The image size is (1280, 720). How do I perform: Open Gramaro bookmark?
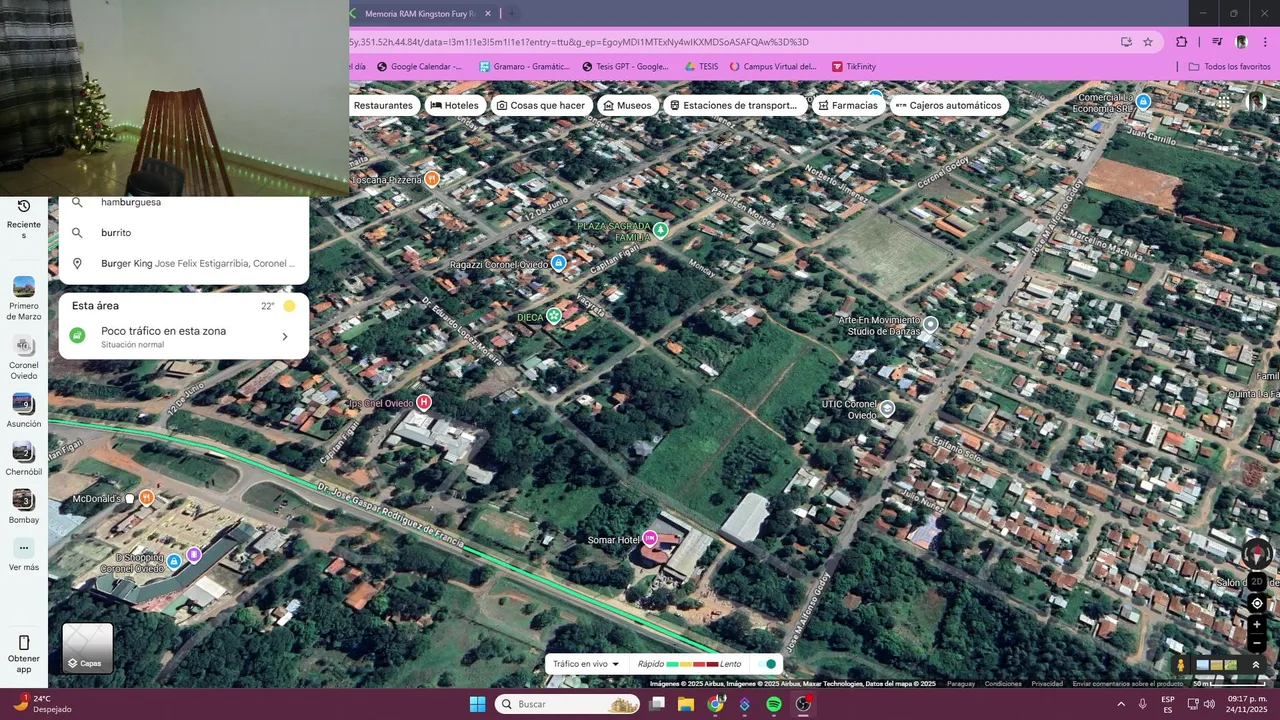coord(524,67)
